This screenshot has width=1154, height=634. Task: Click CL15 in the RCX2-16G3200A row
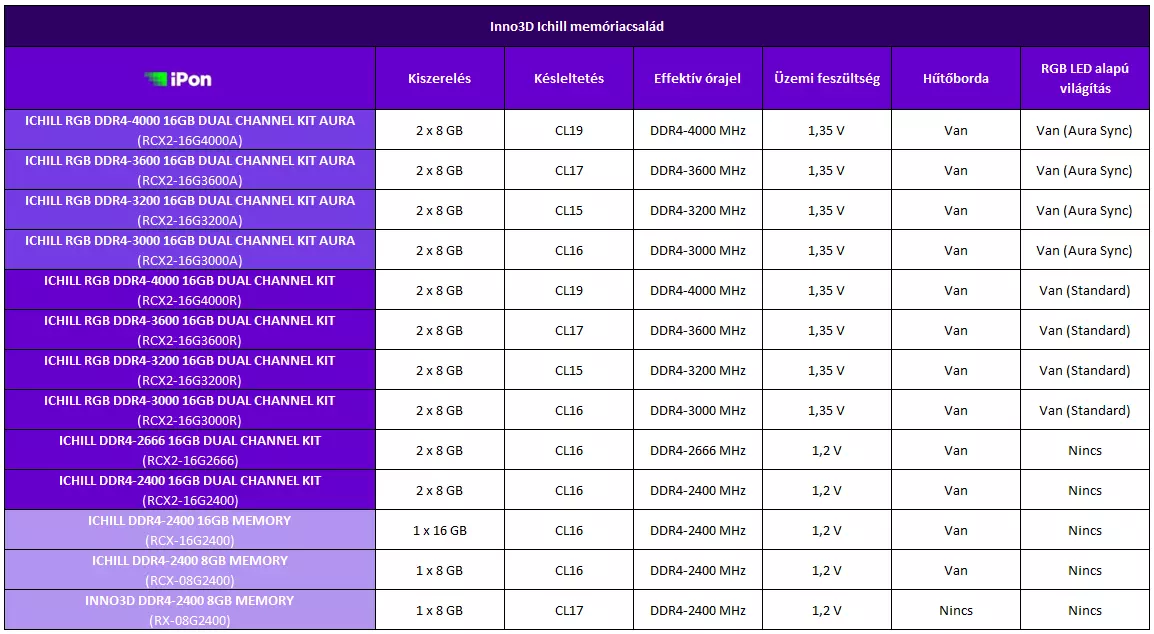[569, 210]
